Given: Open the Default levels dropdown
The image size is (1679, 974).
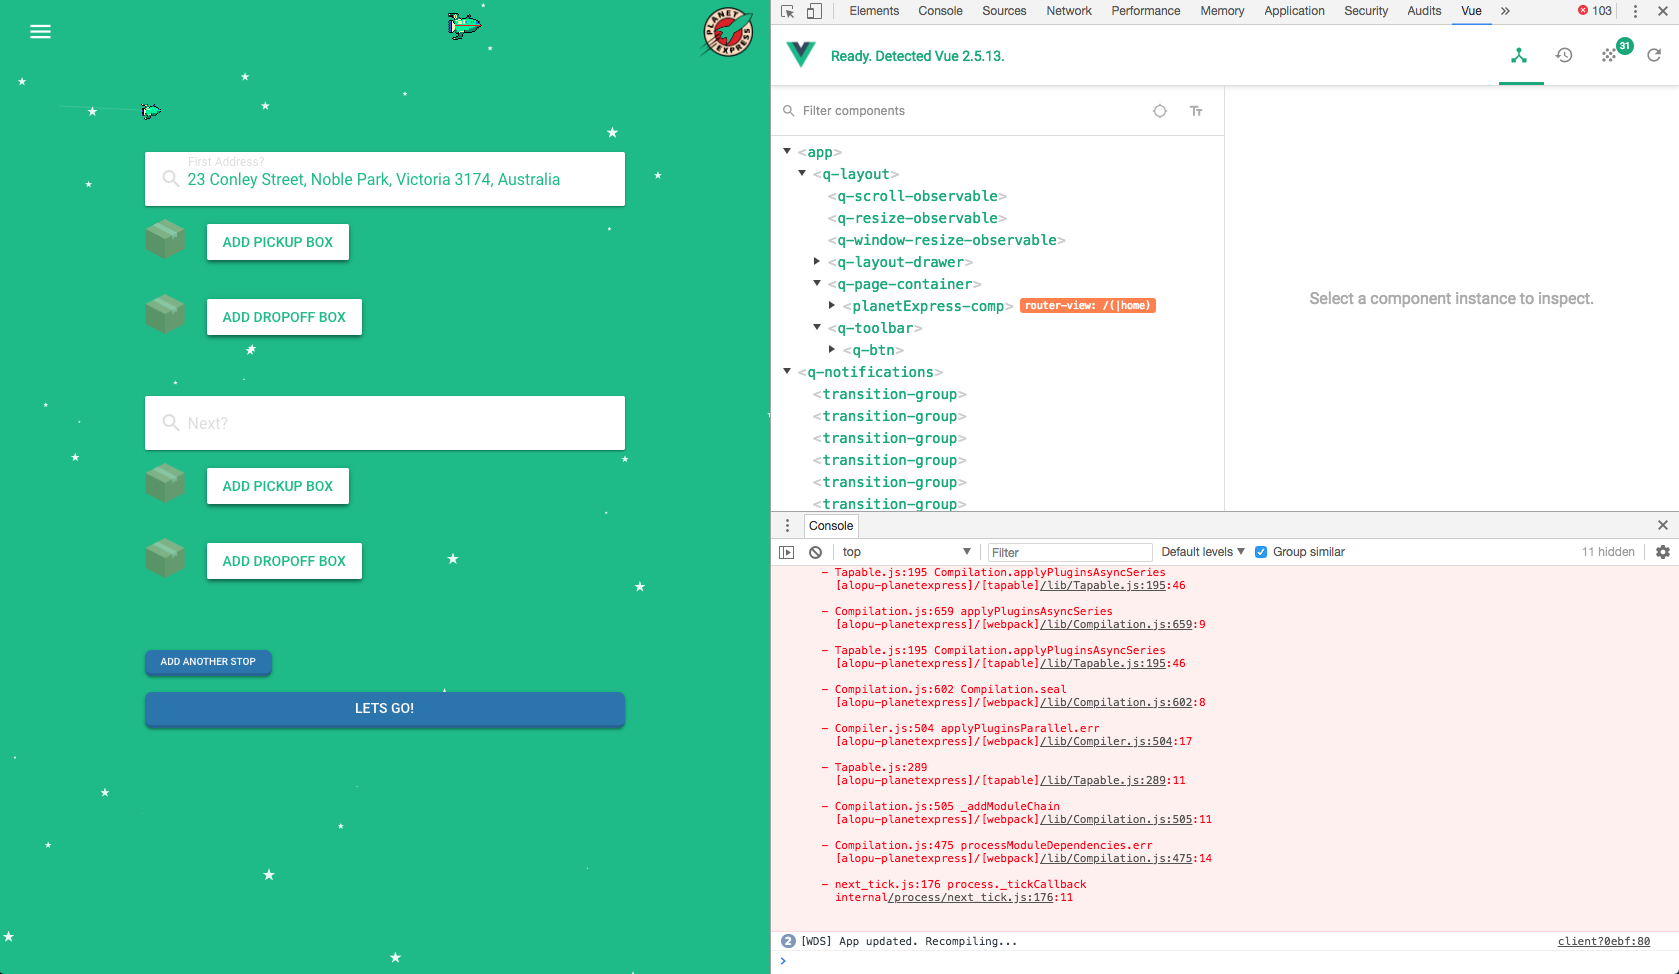Looking at the screenshot, I should [1202, 551].
